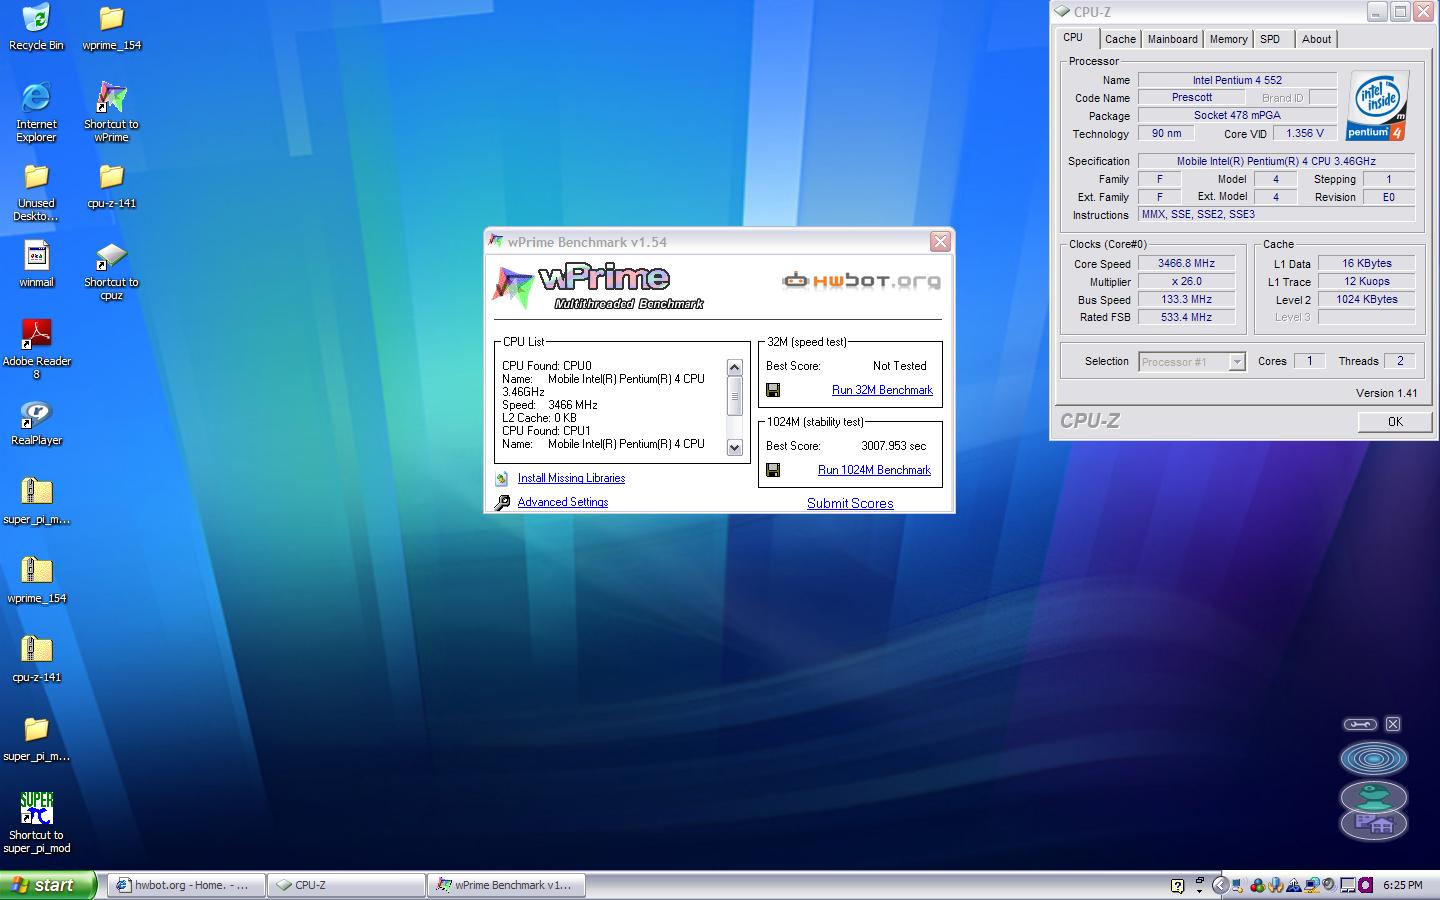This screenshot has height=900, width=1440.
Task: Open the Start menu button
Action: coord(49,885)
